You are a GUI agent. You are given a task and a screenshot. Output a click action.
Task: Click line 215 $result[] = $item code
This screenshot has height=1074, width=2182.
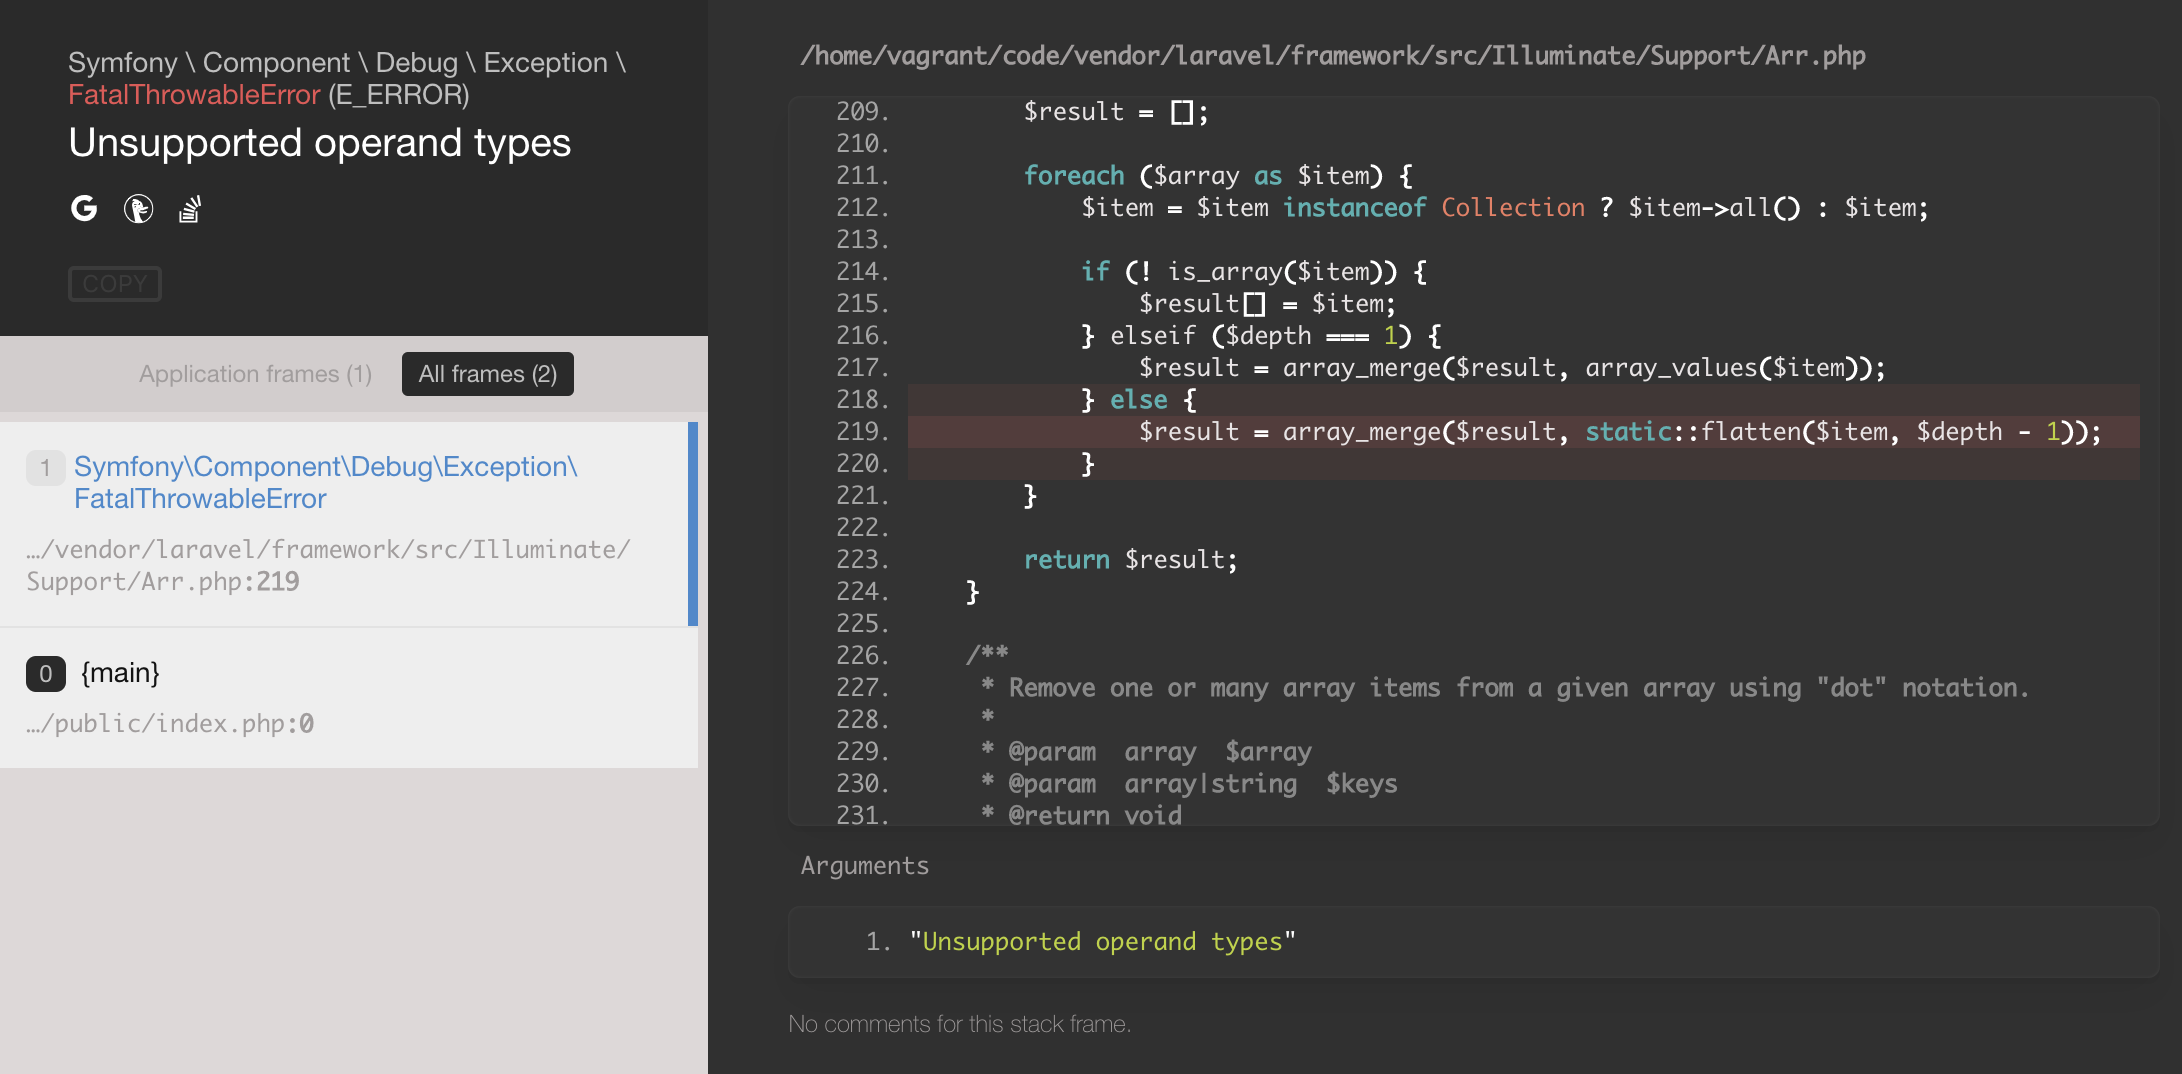coord(1267,304)
